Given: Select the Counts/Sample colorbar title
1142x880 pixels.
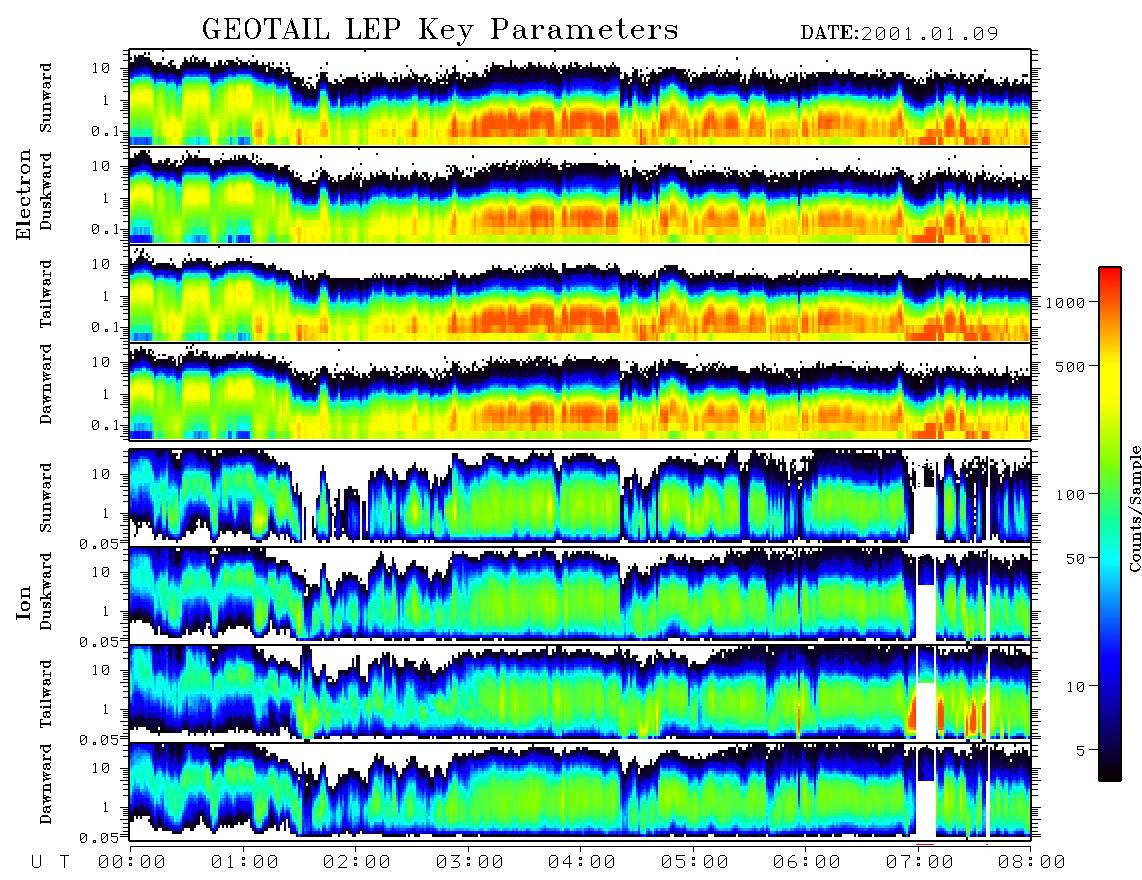Looking at the screenshot, I should 1134,508.
